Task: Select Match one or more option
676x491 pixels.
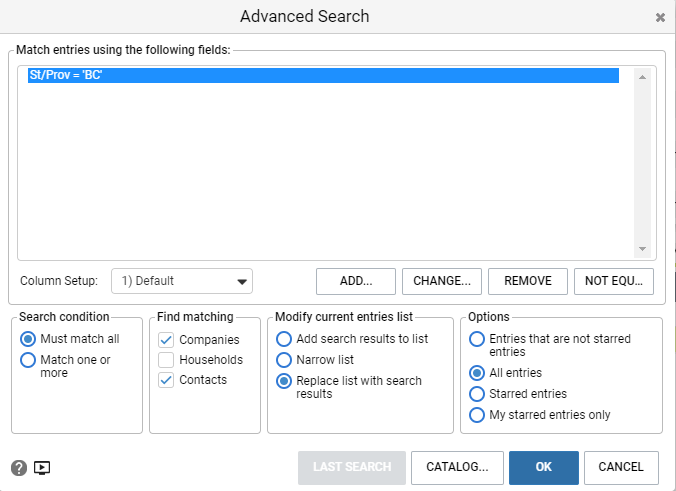Action: [28, 360]
